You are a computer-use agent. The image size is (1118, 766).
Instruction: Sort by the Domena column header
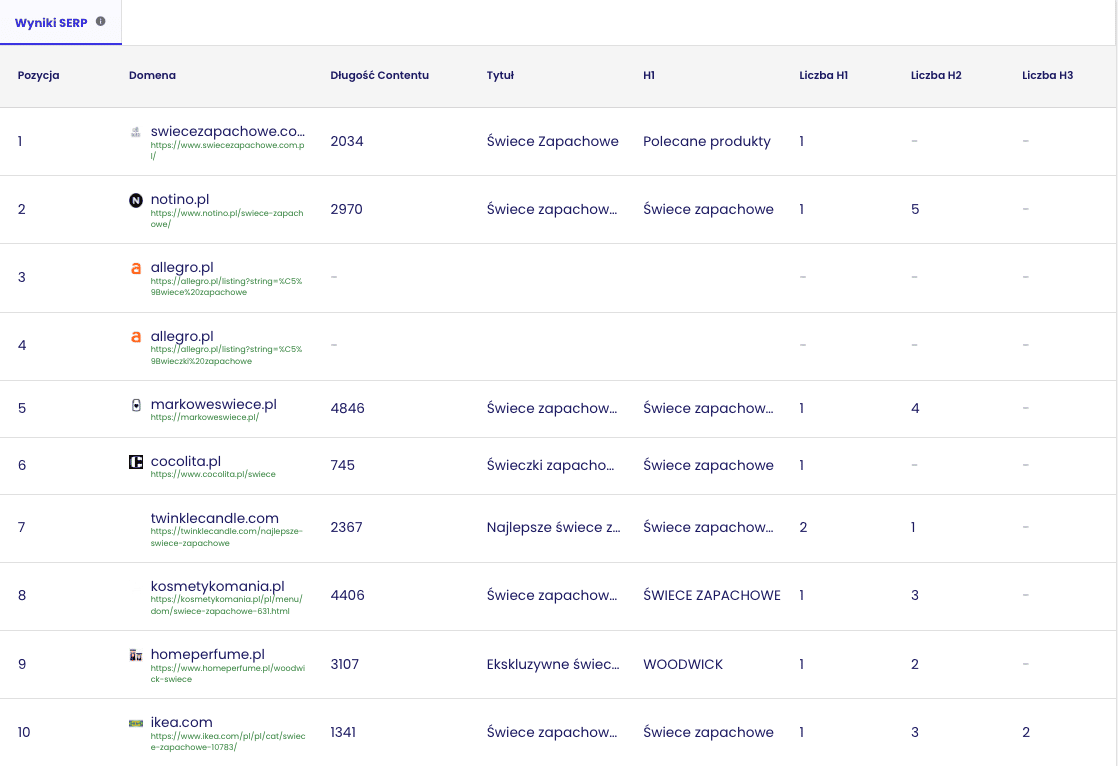(152, 76)
